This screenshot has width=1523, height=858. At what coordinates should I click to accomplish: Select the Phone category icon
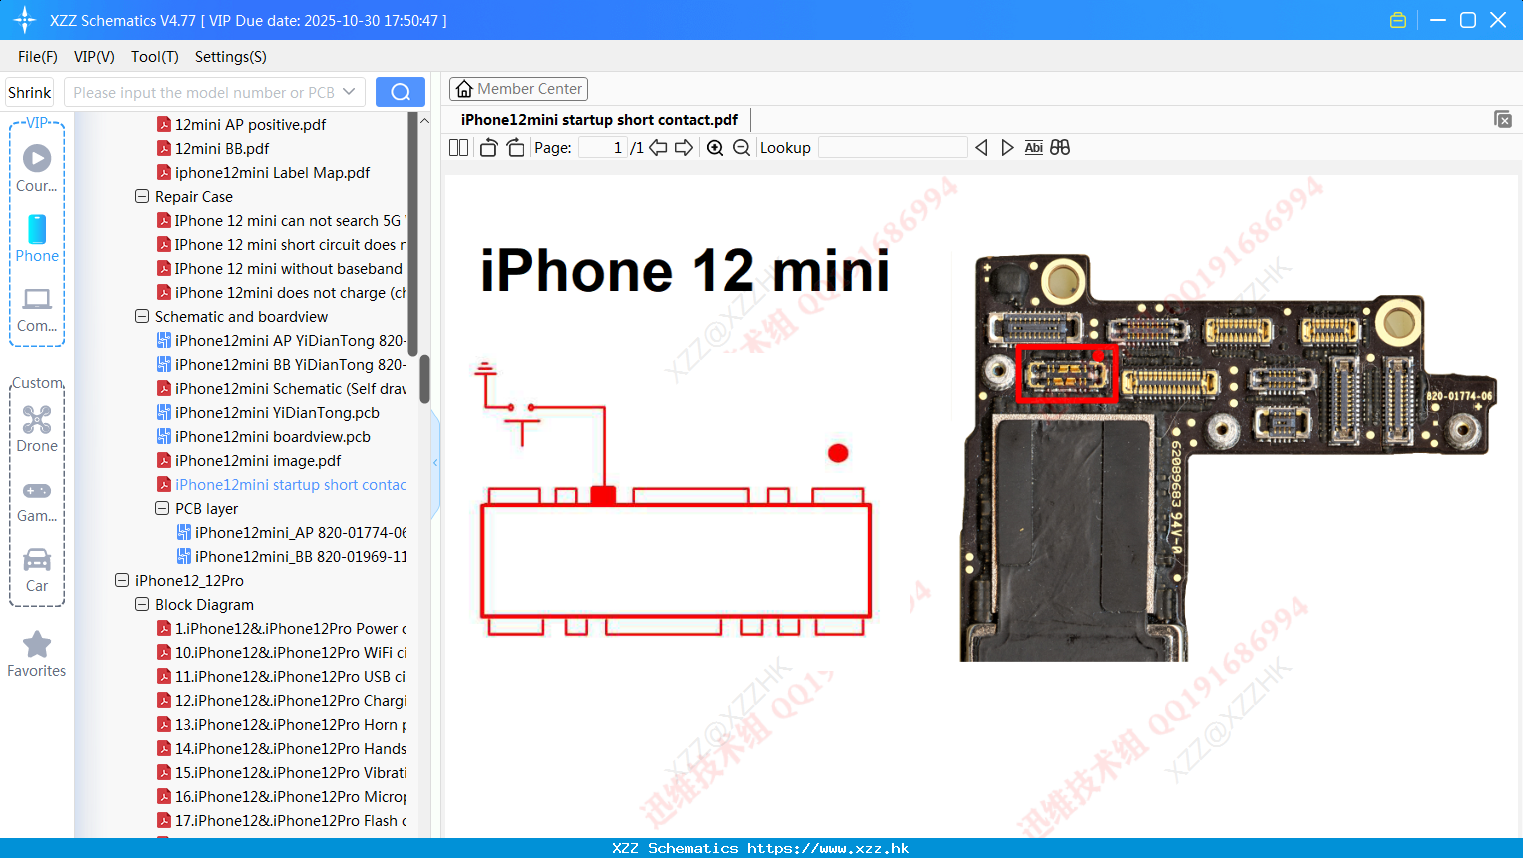pyautogui.click(x=37, y=229)
